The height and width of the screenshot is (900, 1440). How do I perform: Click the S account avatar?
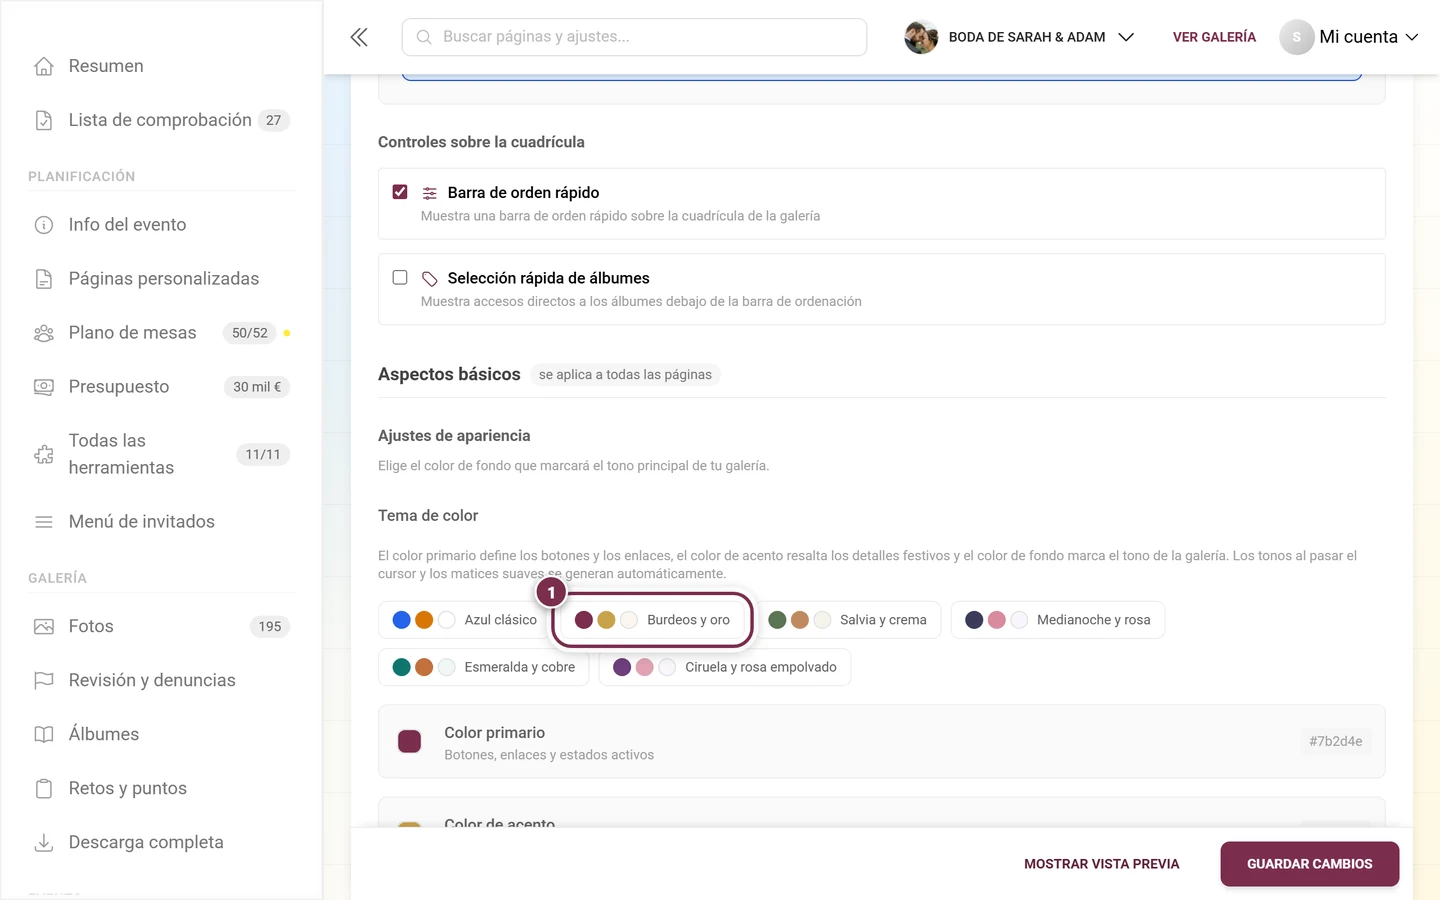click(1296, 37)
